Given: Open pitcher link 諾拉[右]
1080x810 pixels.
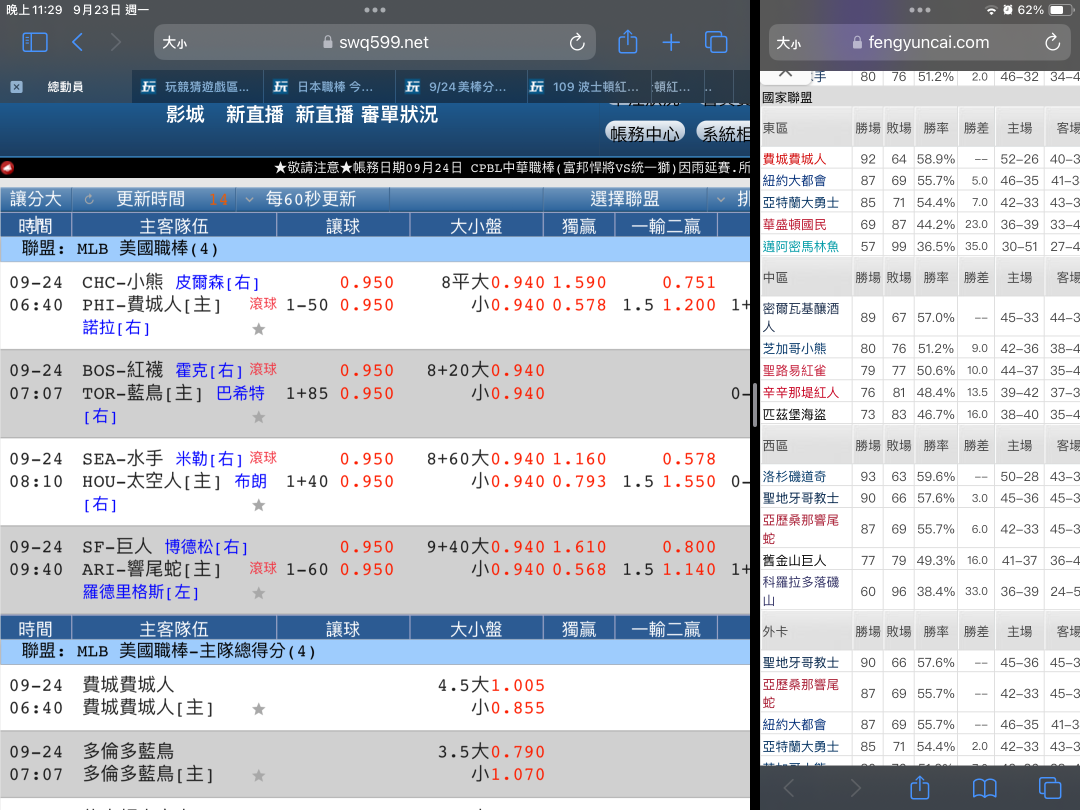Looking at the screenshot, I should click(116, 327).
